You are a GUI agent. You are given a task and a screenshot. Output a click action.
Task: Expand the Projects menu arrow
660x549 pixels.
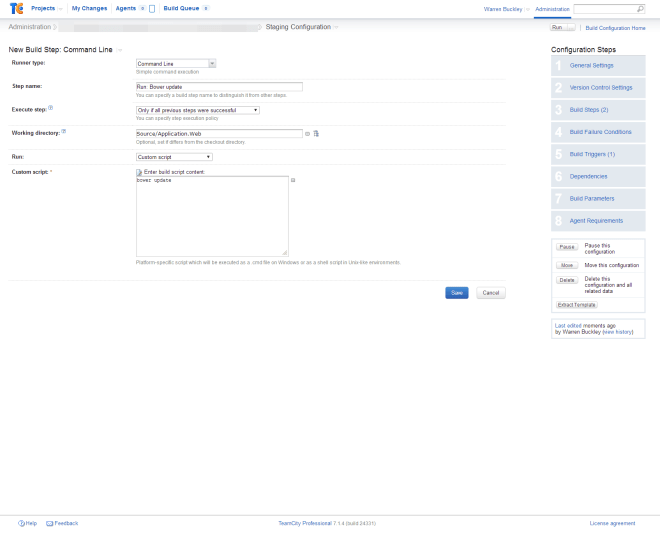[61, 8]
